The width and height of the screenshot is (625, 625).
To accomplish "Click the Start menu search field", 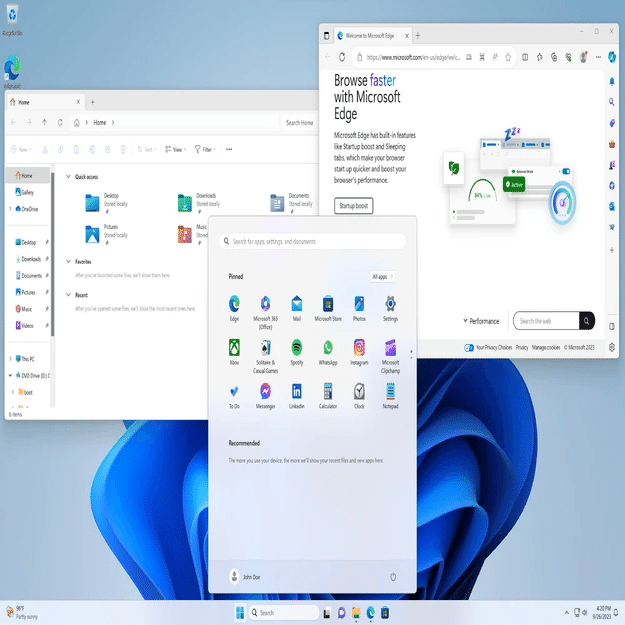I will tap(312, 241).
